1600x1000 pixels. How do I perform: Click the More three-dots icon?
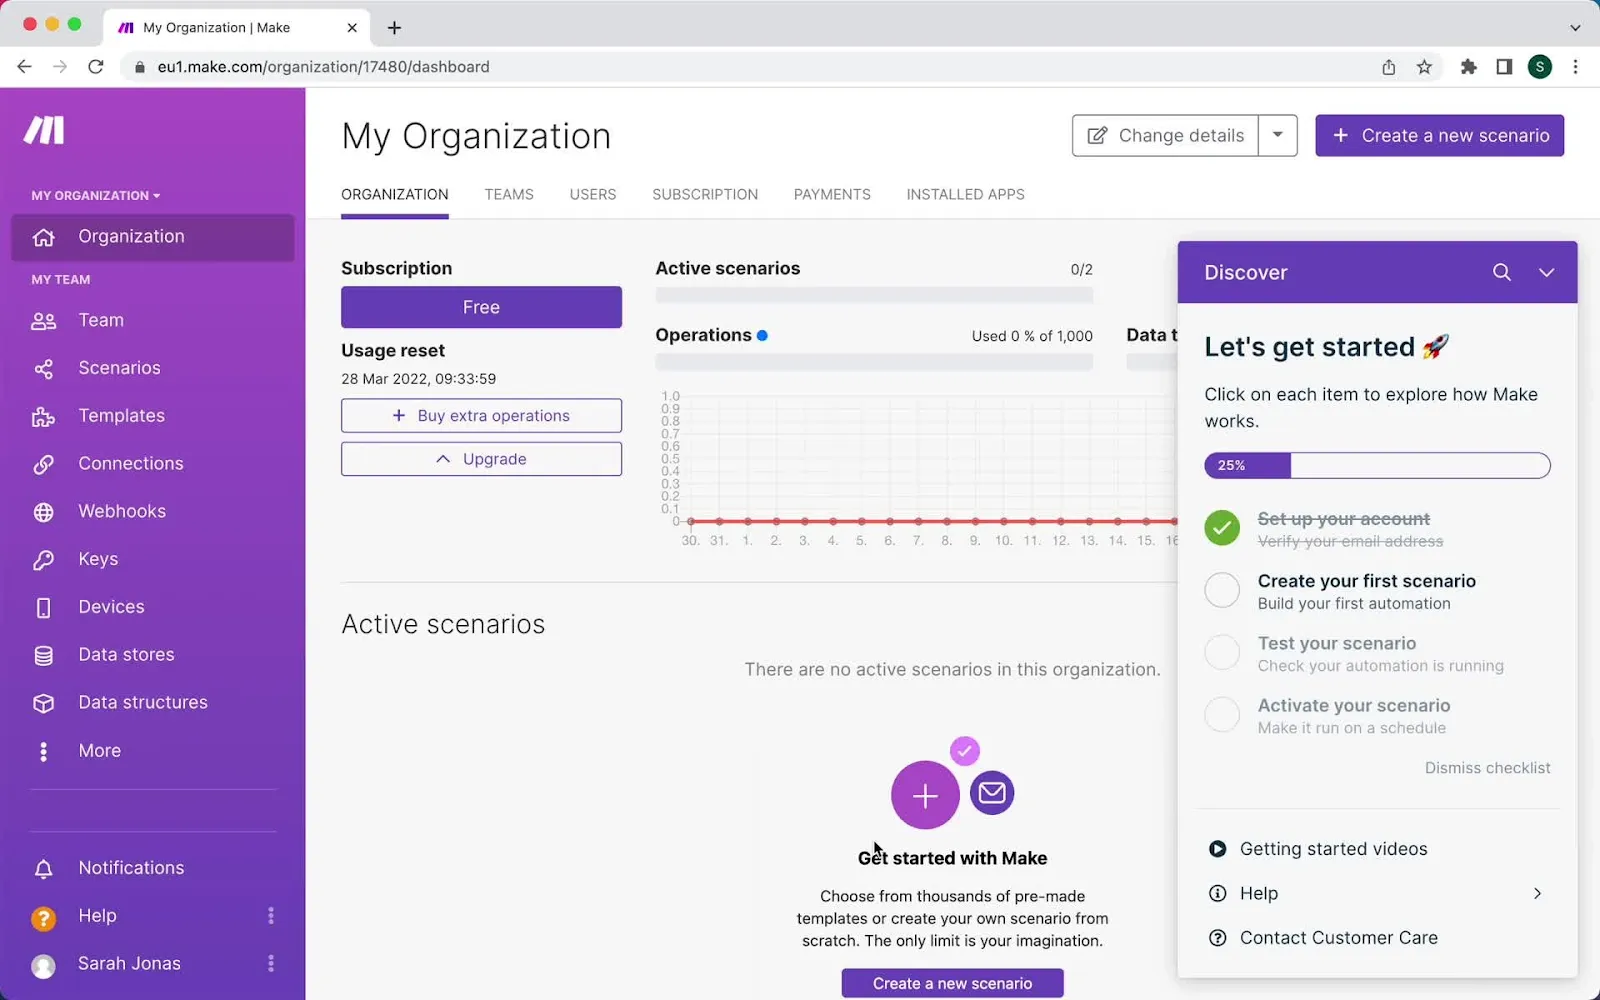[43, 751]
